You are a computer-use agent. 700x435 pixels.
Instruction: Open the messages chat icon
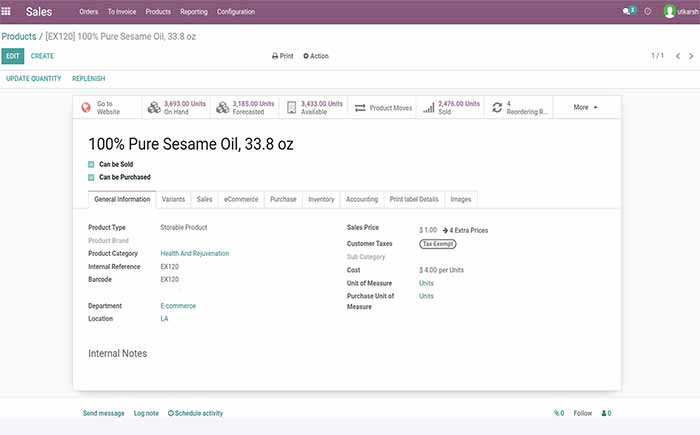[628, 12]
